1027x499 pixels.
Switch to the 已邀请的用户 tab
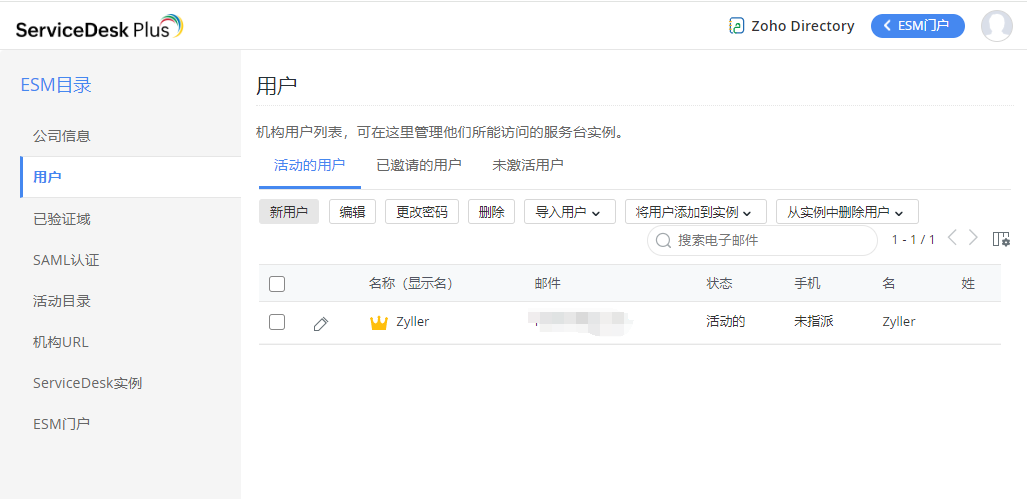click(418, 165)
